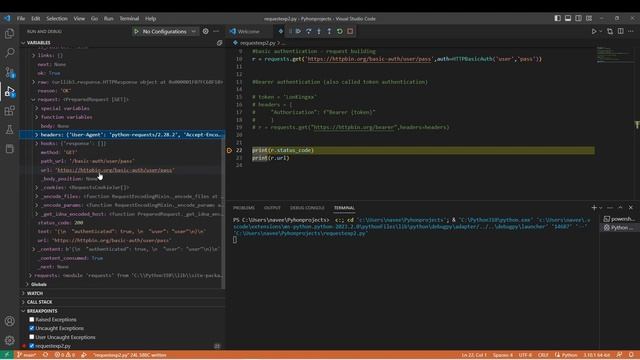Switch to the Debug Console tab
The height and width of the screenshot is (360, 640).
tap(307, 208)
